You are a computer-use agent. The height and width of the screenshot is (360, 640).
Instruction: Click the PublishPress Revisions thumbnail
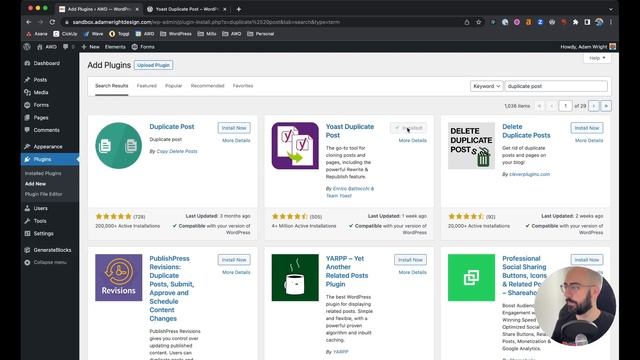point(119,278)
